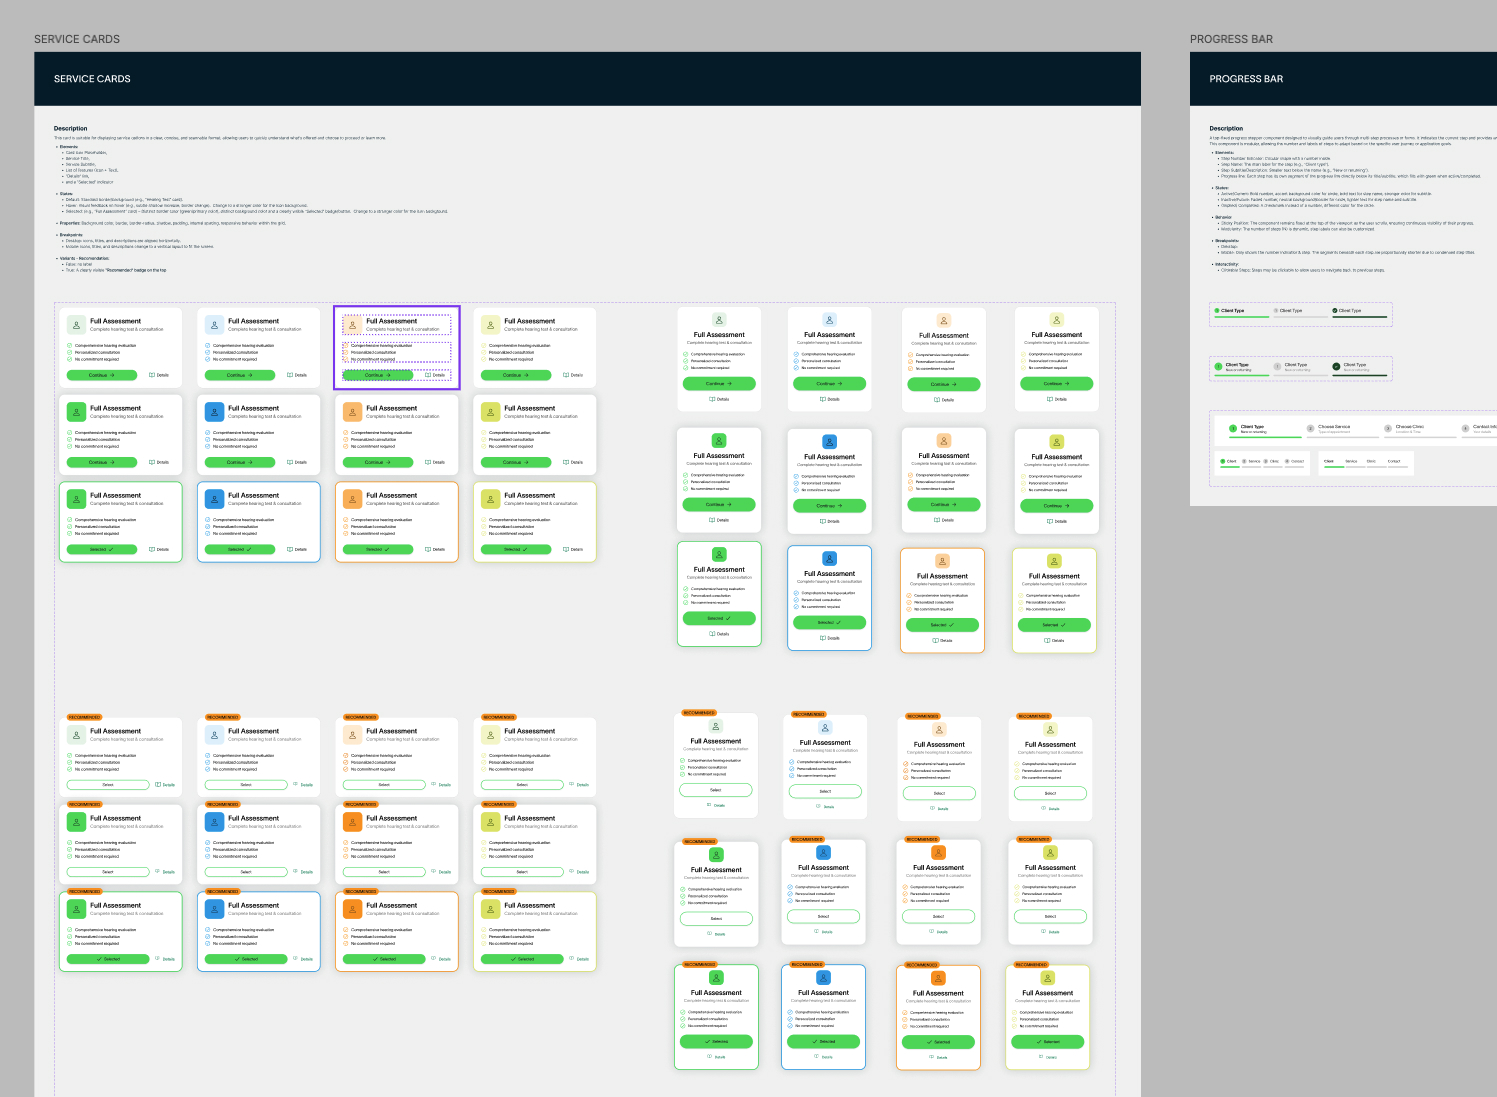Select "Description" heading in Service Cards frame
Screen dimensions: 1497x1097
point(70,128)
